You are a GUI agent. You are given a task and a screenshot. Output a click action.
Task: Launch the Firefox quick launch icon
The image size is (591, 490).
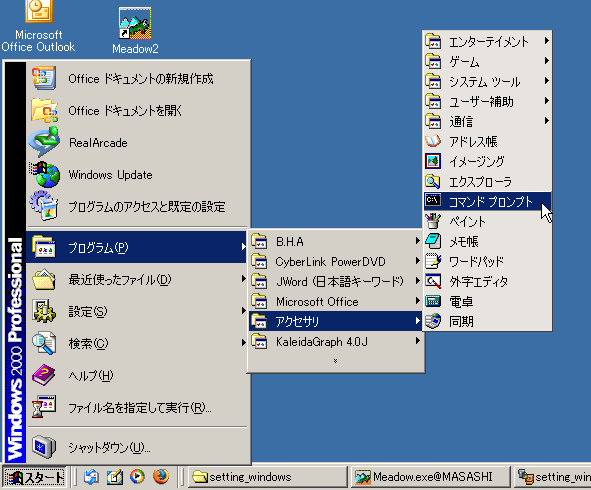[x=161, y=477]
